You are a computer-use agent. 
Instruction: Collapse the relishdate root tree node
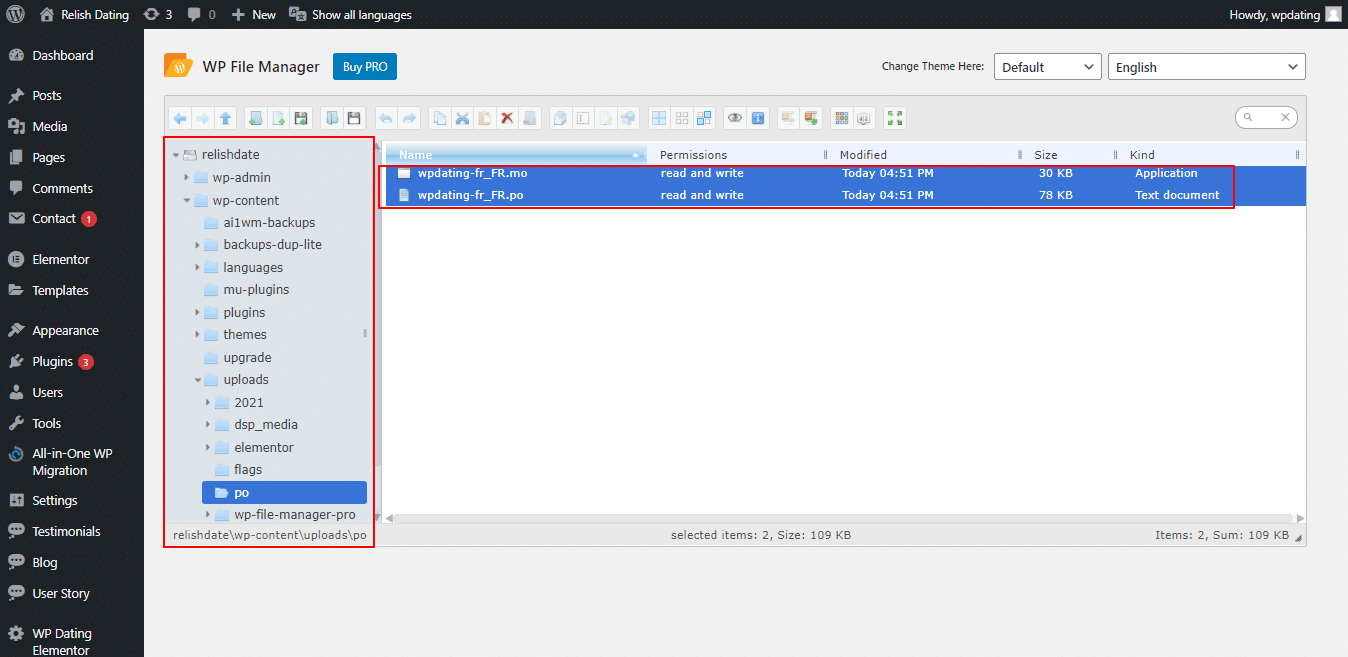176,155
